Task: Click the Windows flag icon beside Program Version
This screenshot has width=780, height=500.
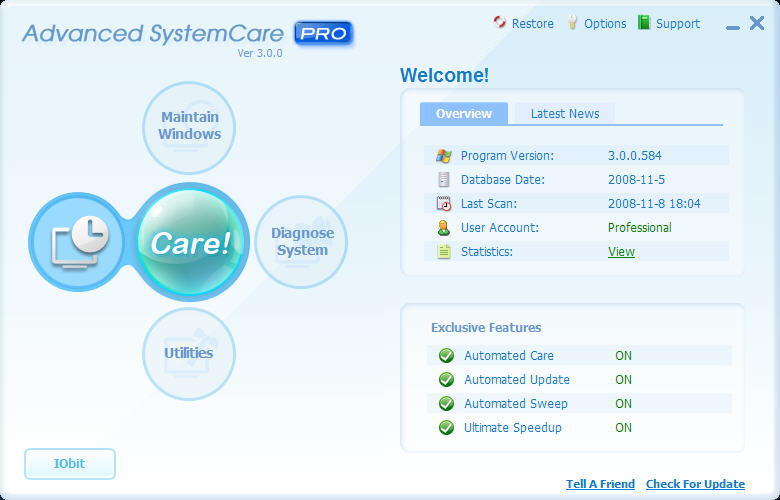Action: click(443, 156)
